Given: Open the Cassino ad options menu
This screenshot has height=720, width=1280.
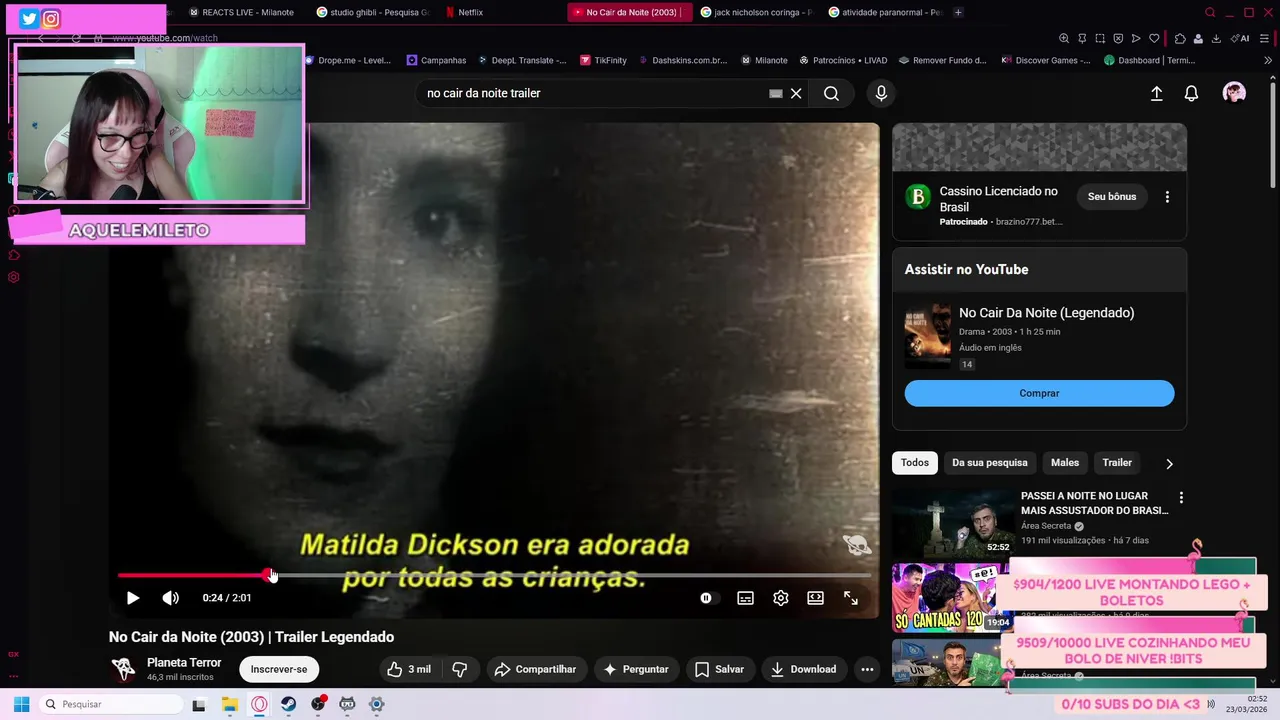Looking at the screenshot, I should [x=1167, y=197].
